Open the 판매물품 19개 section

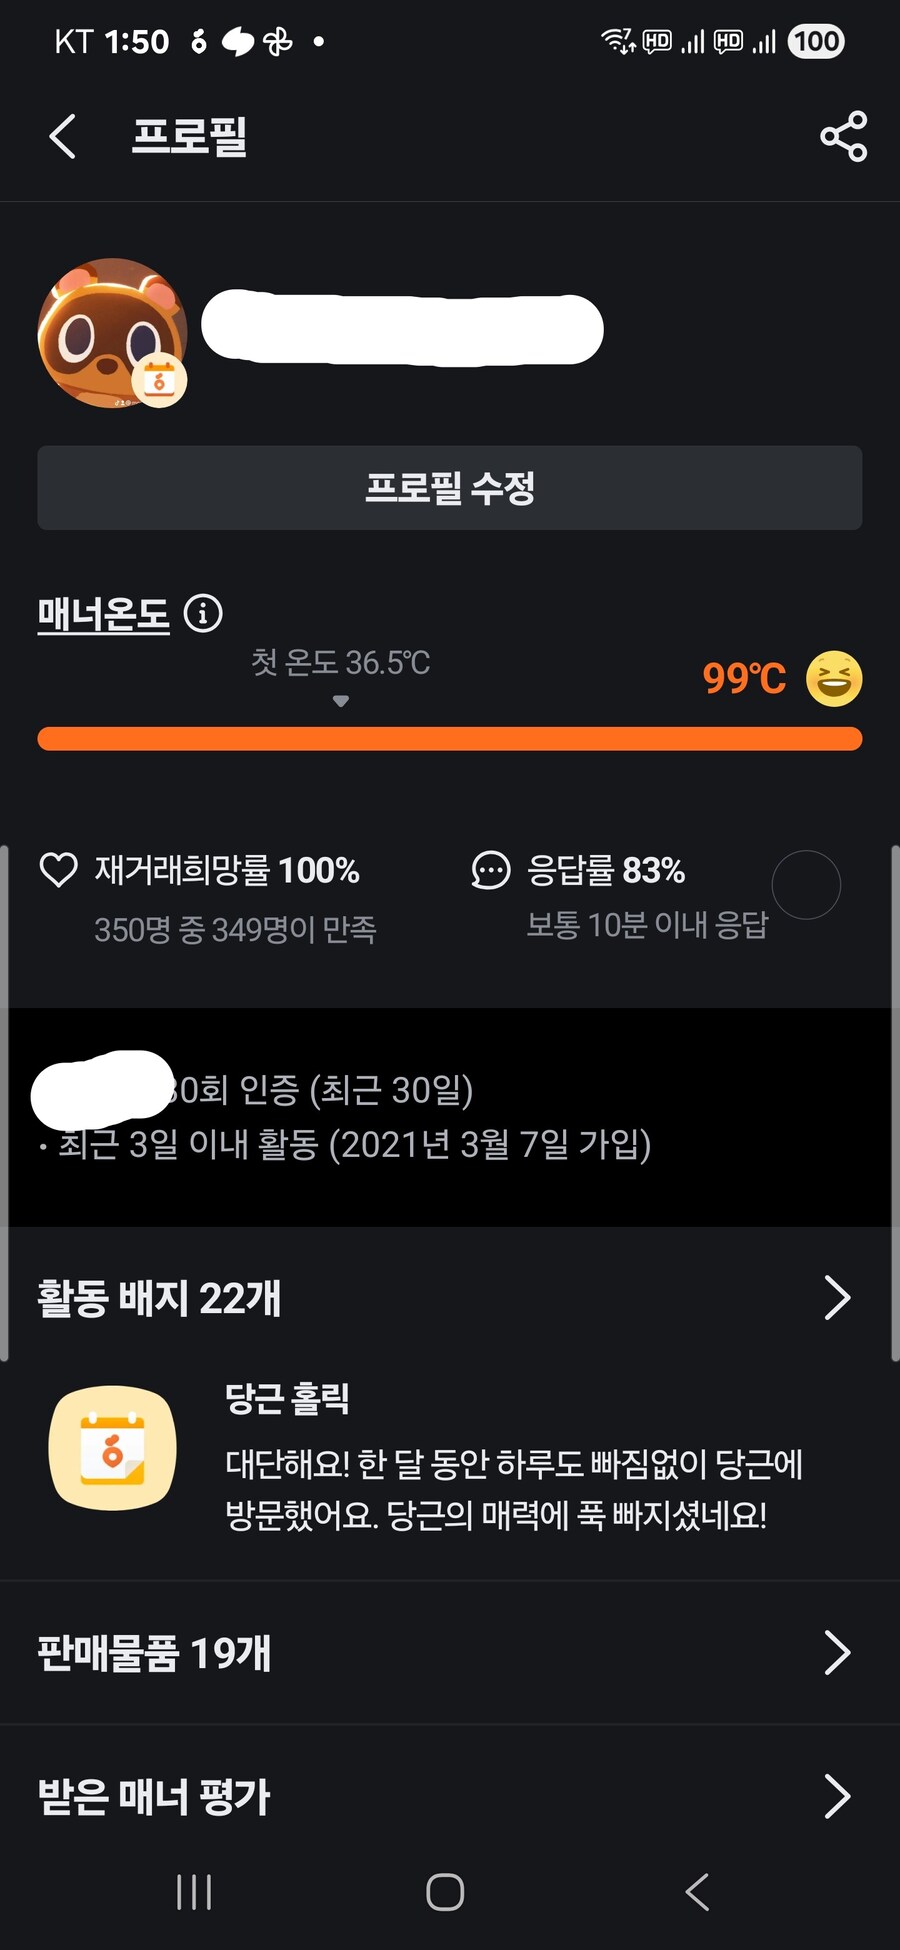(x=155, y=1653)
